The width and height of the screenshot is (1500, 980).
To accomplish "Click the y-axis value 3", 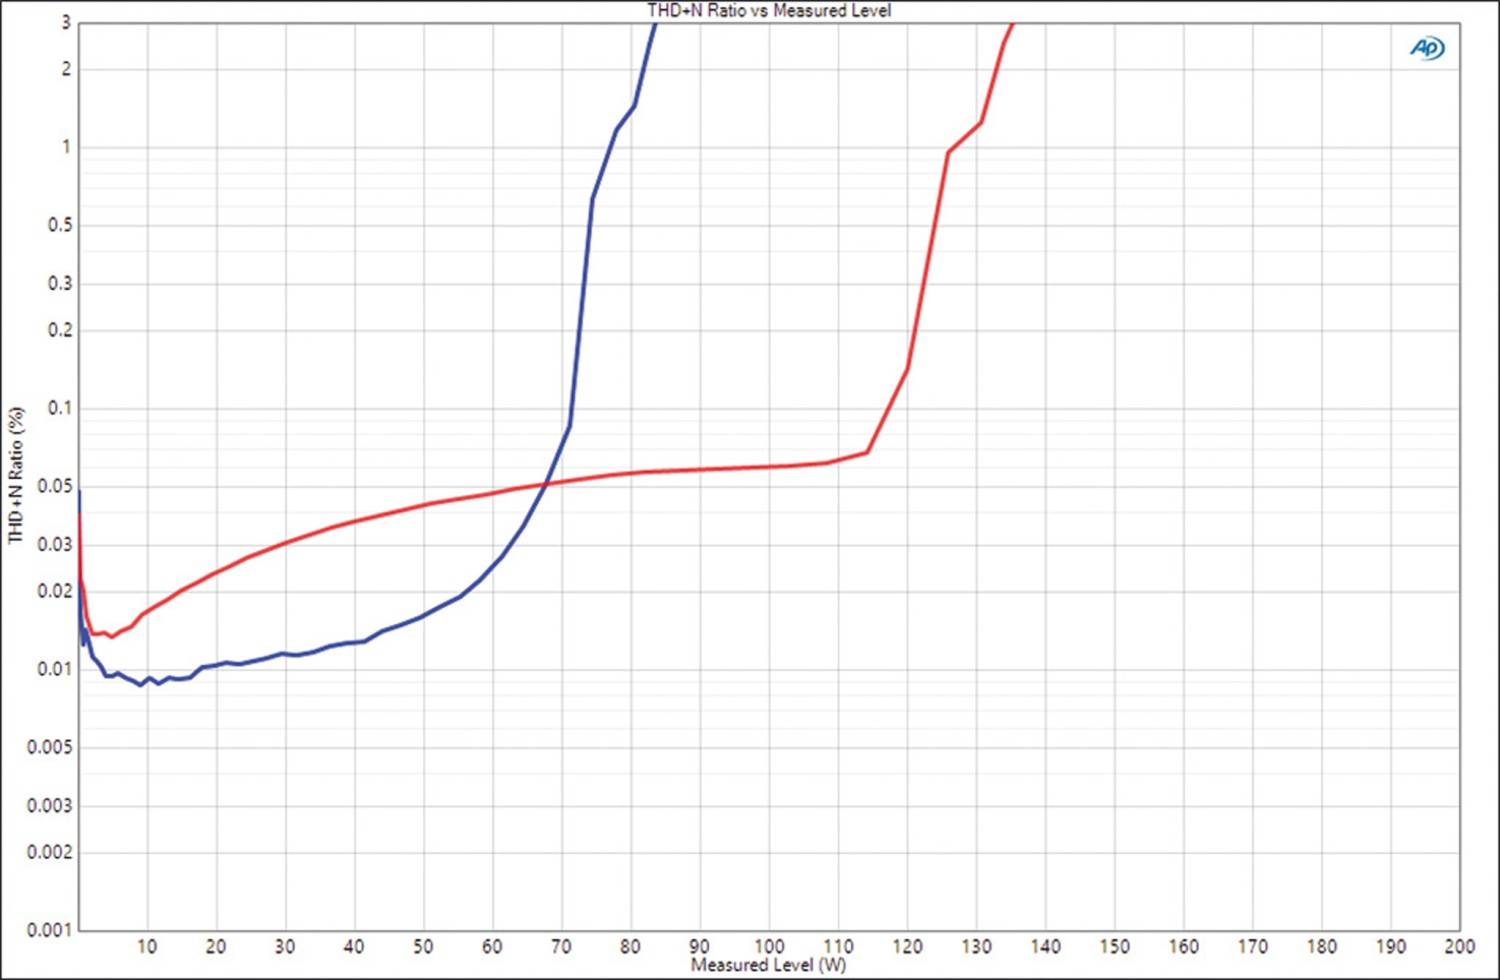I will pyautogui.click(x=66, y=23).
